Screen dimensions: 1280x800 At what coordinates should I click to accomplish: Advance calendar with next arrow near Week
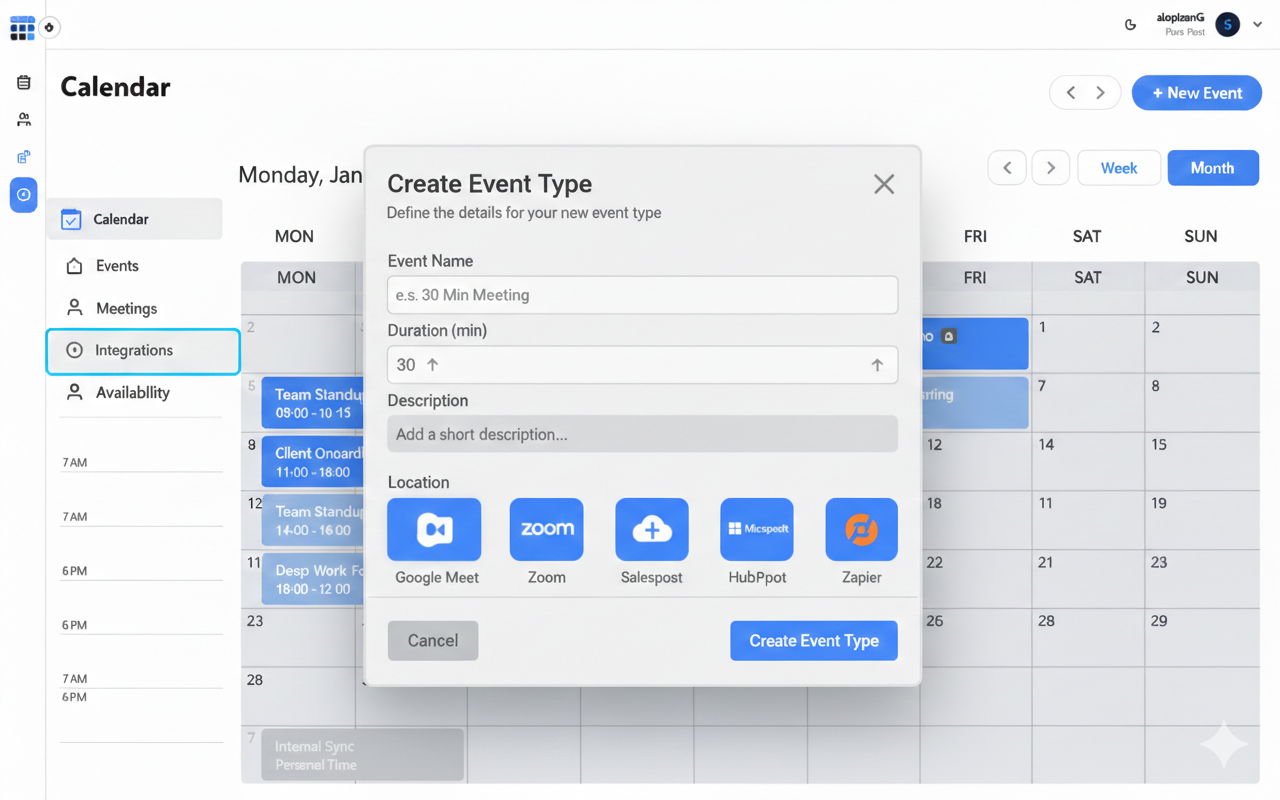click(x=1051, y=168)
